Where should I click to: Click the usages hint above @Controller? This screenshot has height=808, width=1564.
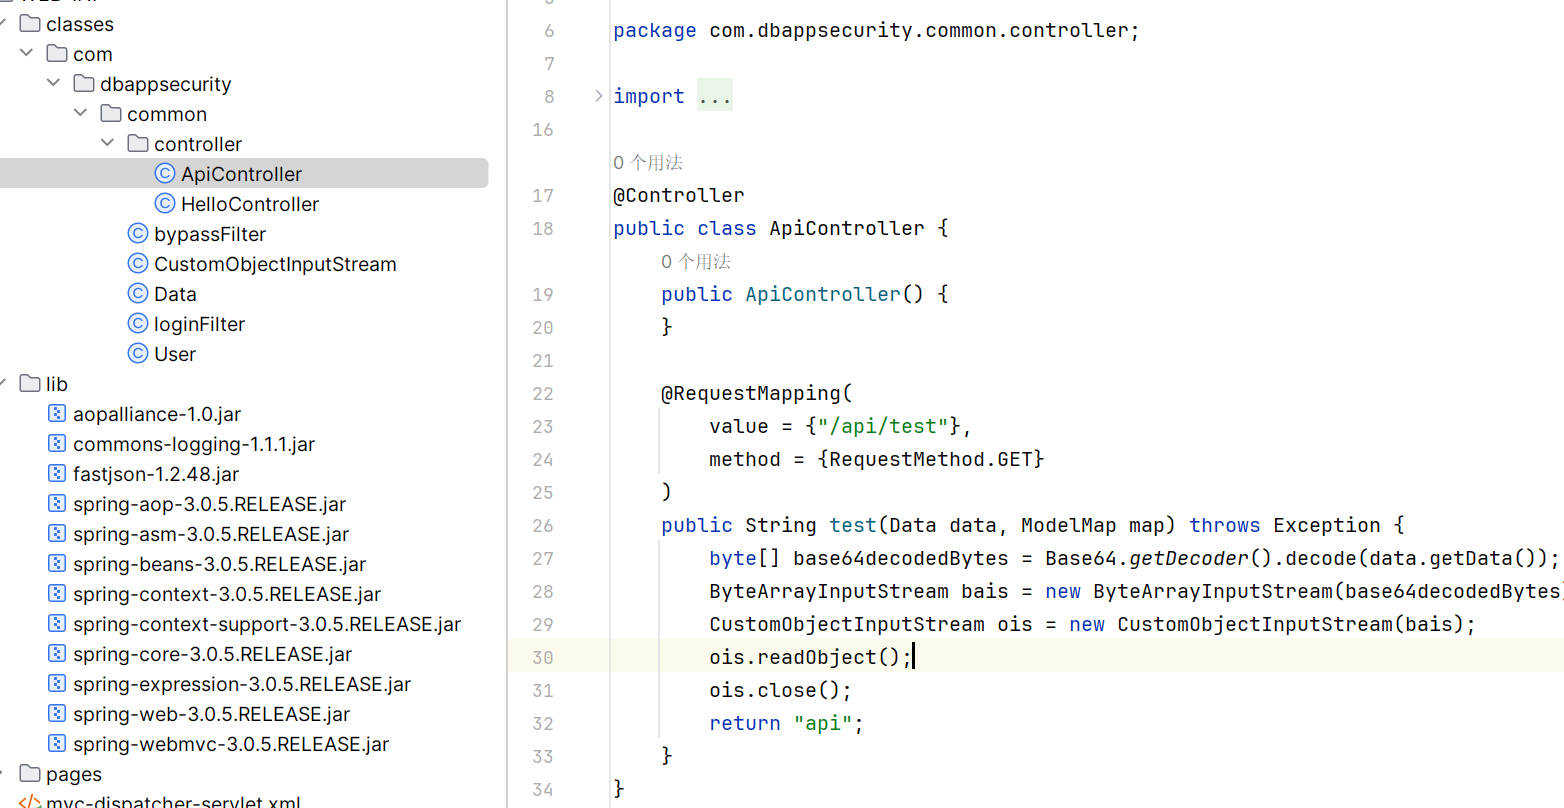point(648,162)
